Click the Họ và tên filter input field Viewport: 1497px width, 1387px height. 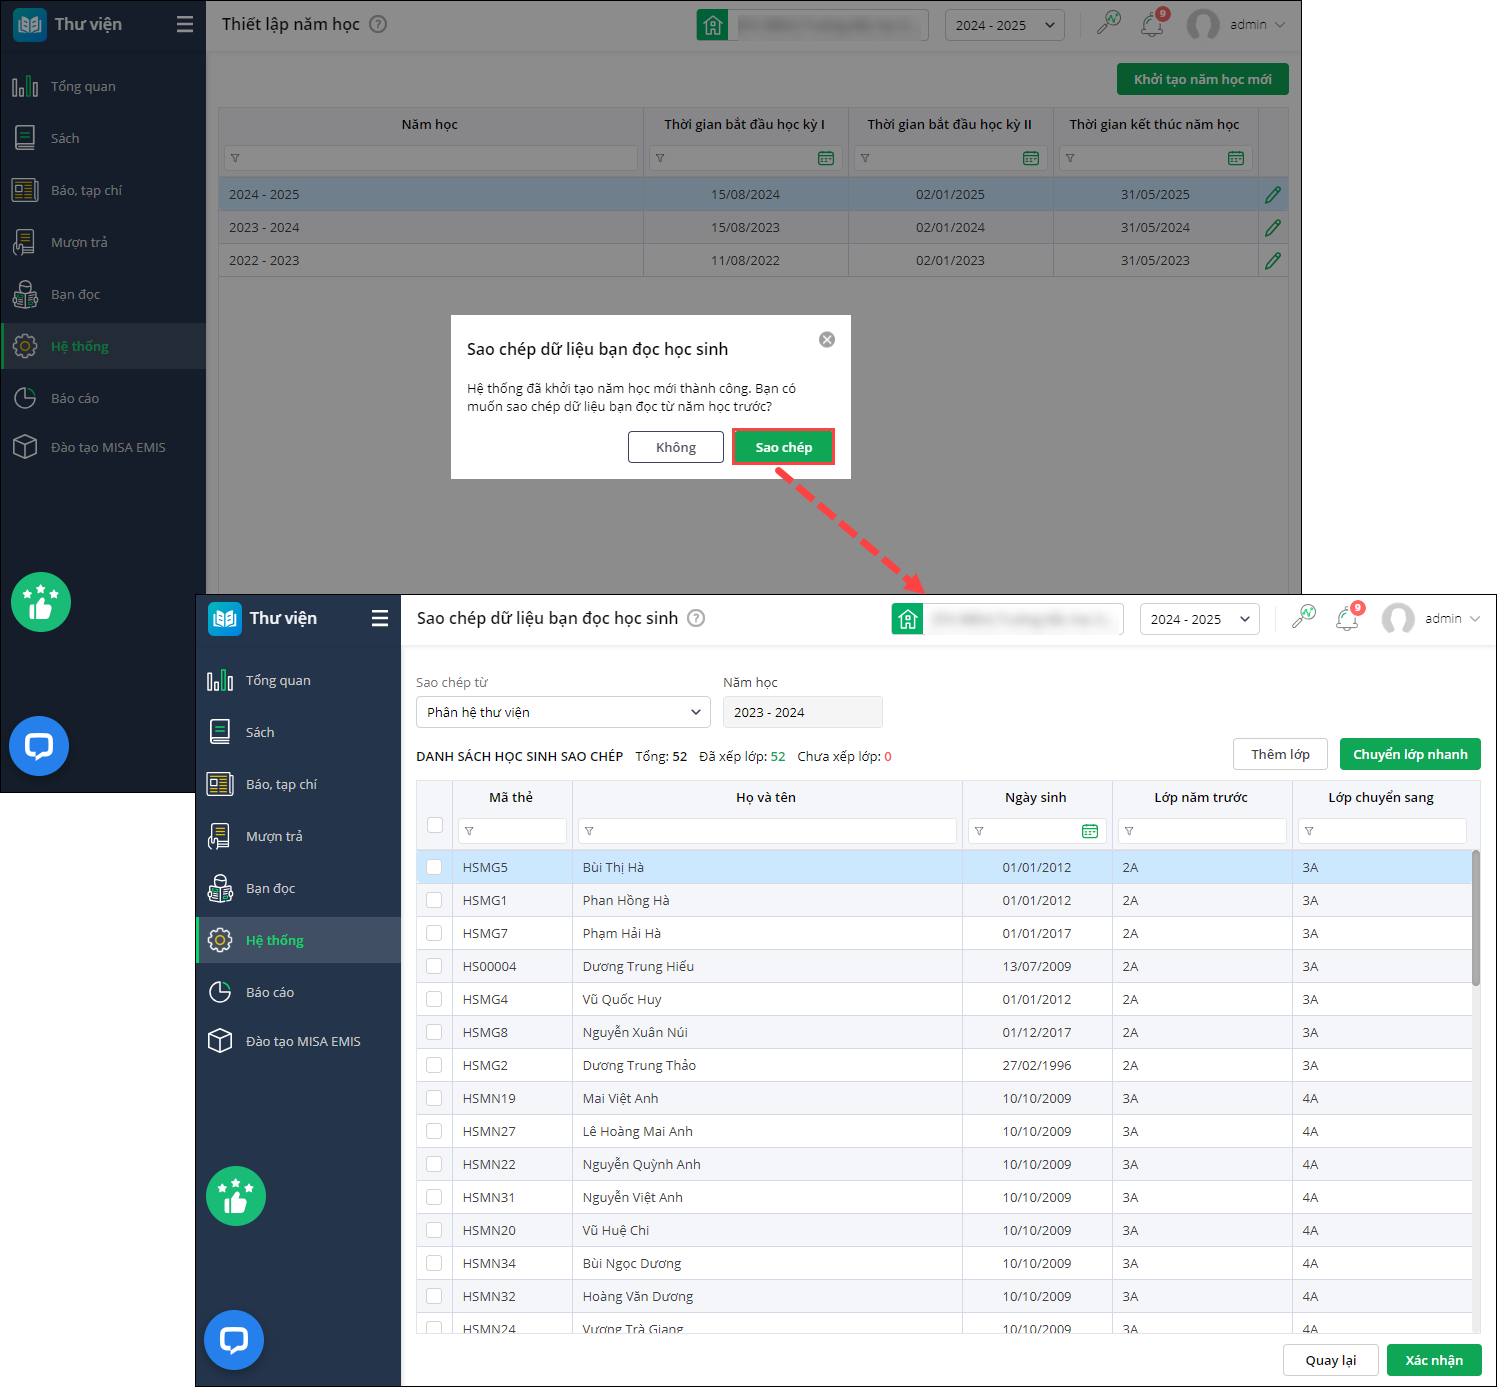[767, 831]
